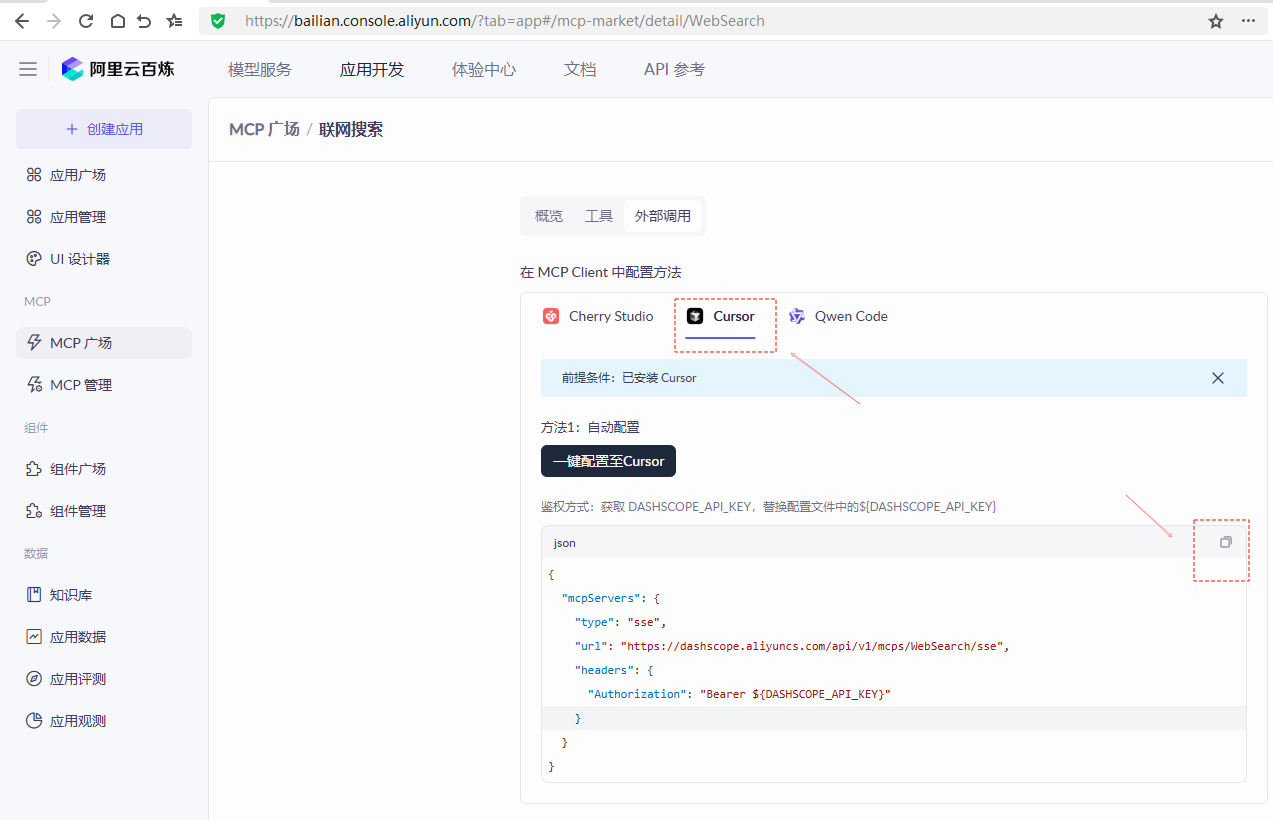This screenshot has height=820, width=1273.
Task: Open MCP 管理 in the sidebar
Action: [104, 385]
